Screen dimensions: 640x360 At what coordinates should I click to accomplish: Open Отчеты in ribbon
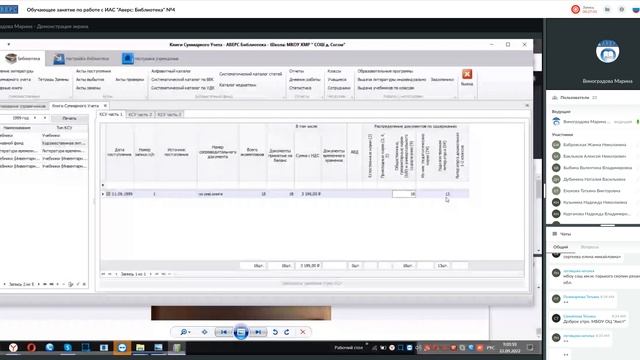[x=296, y=71]
